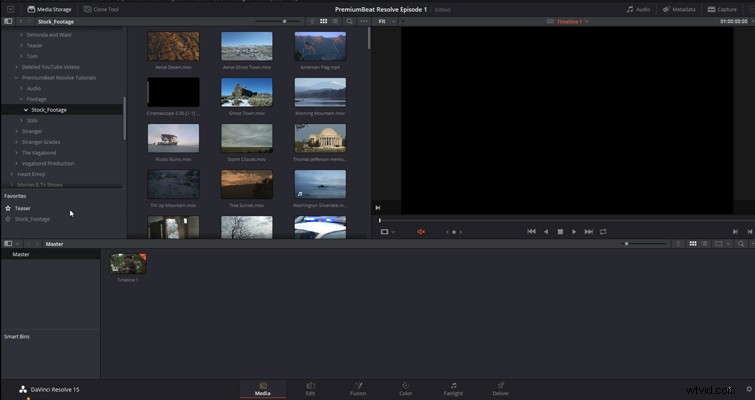Collapse the PremiumBeat Resolve Tutorials folder

click(x=16, y=77)
